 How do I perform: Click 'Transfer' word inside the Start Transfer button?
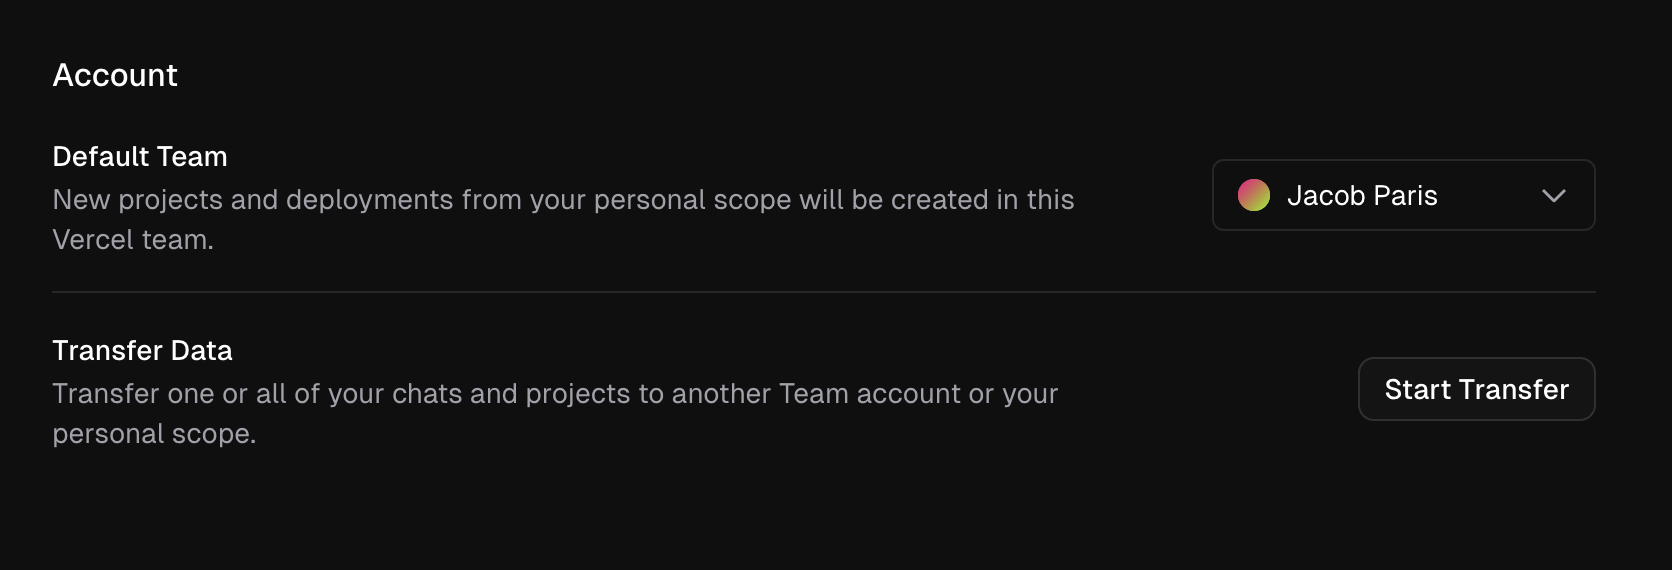tap(1514, 389)
